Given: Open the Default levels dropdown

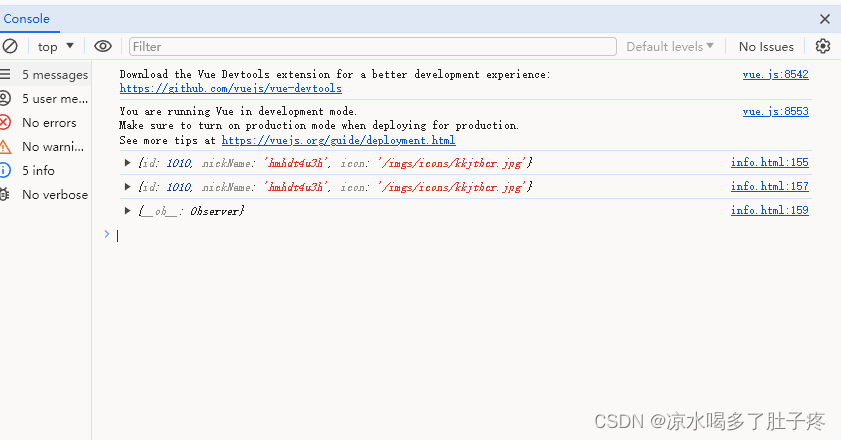Looking at the screenshot, I should pyautogui.click(x=670, y=47).
